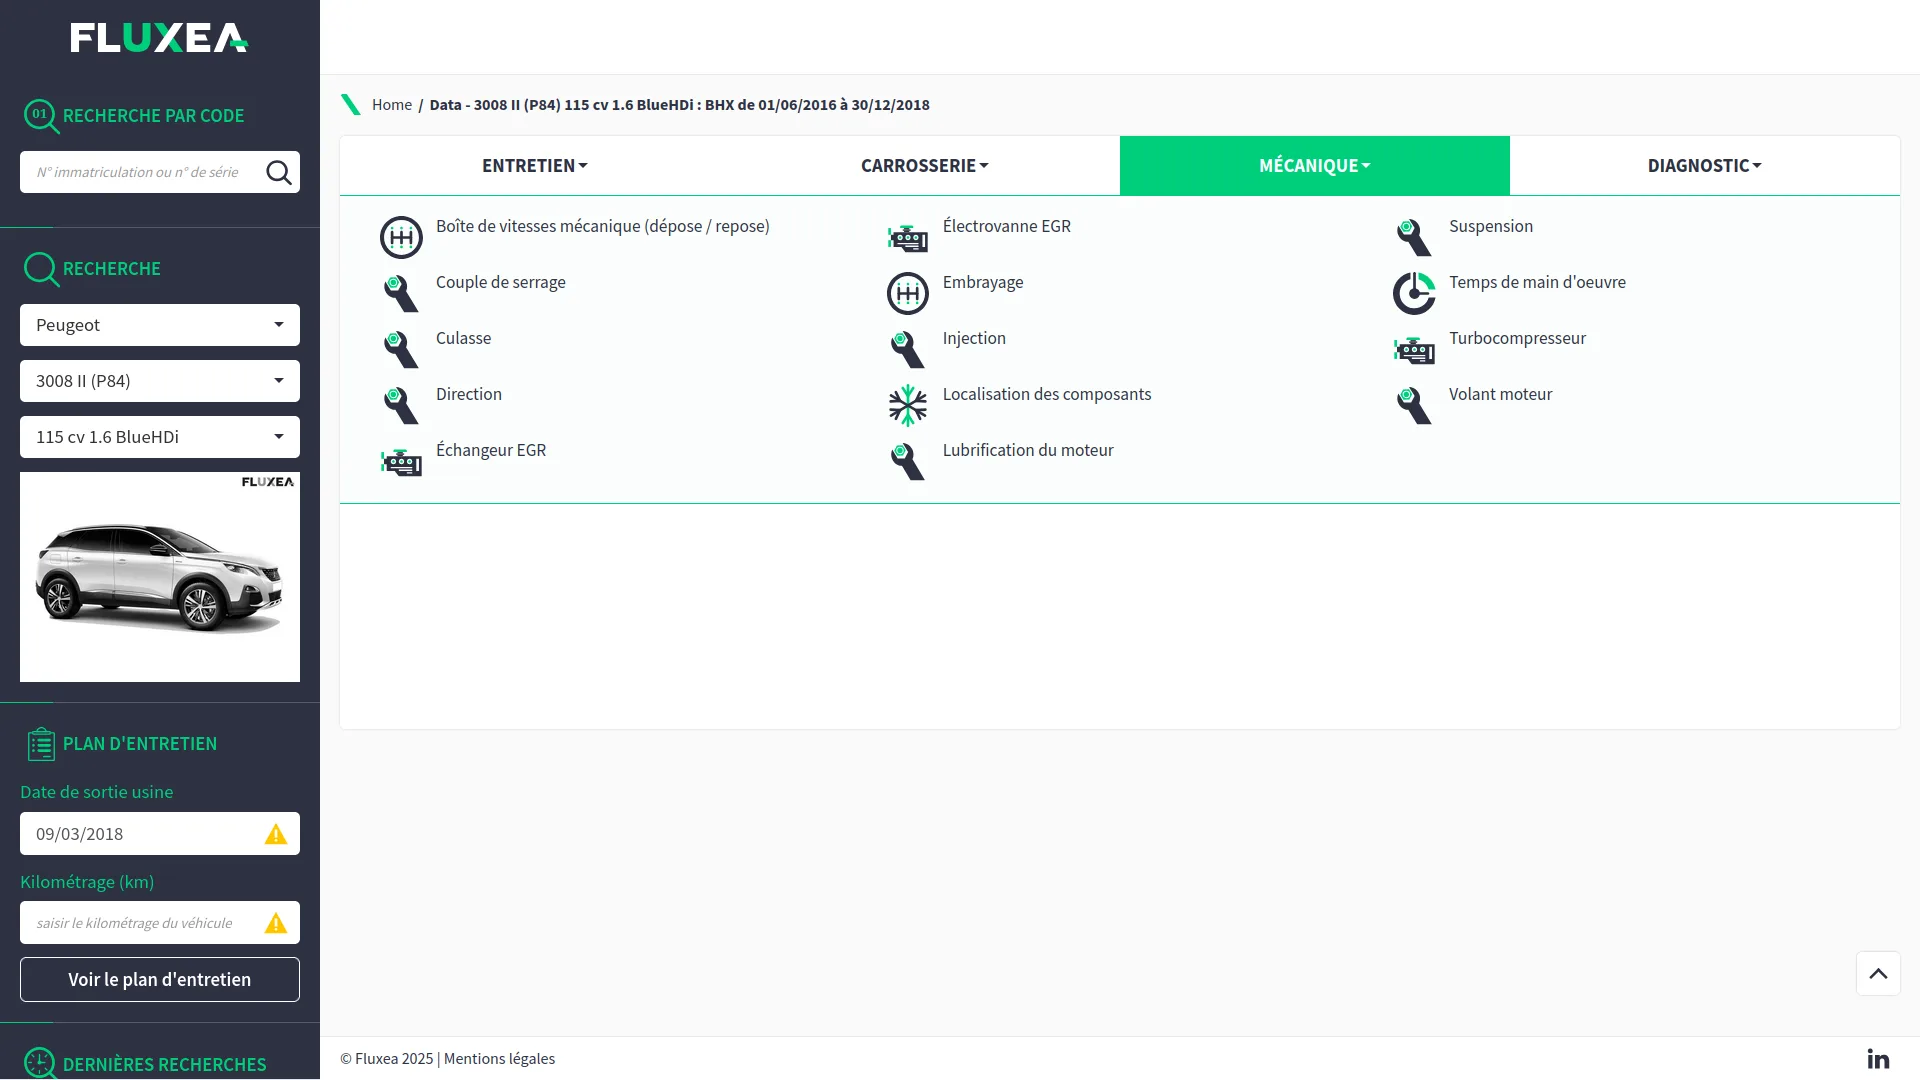Screen dimensions: 1920x1080
Task: Click the wrench icon next to Direction
Action: pos(401,406)
